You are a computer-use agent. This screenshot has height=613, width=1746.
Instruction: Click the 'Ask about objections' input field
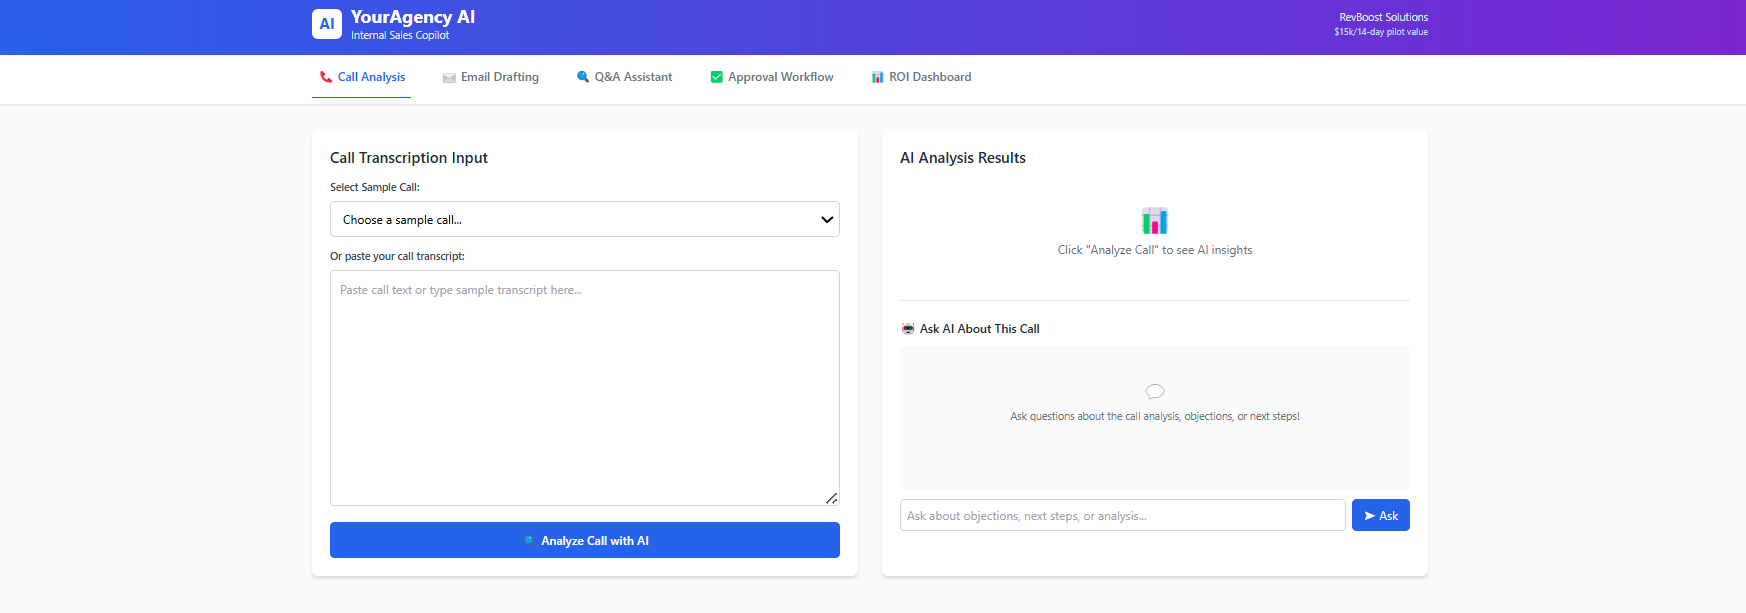coord(1122,515)
